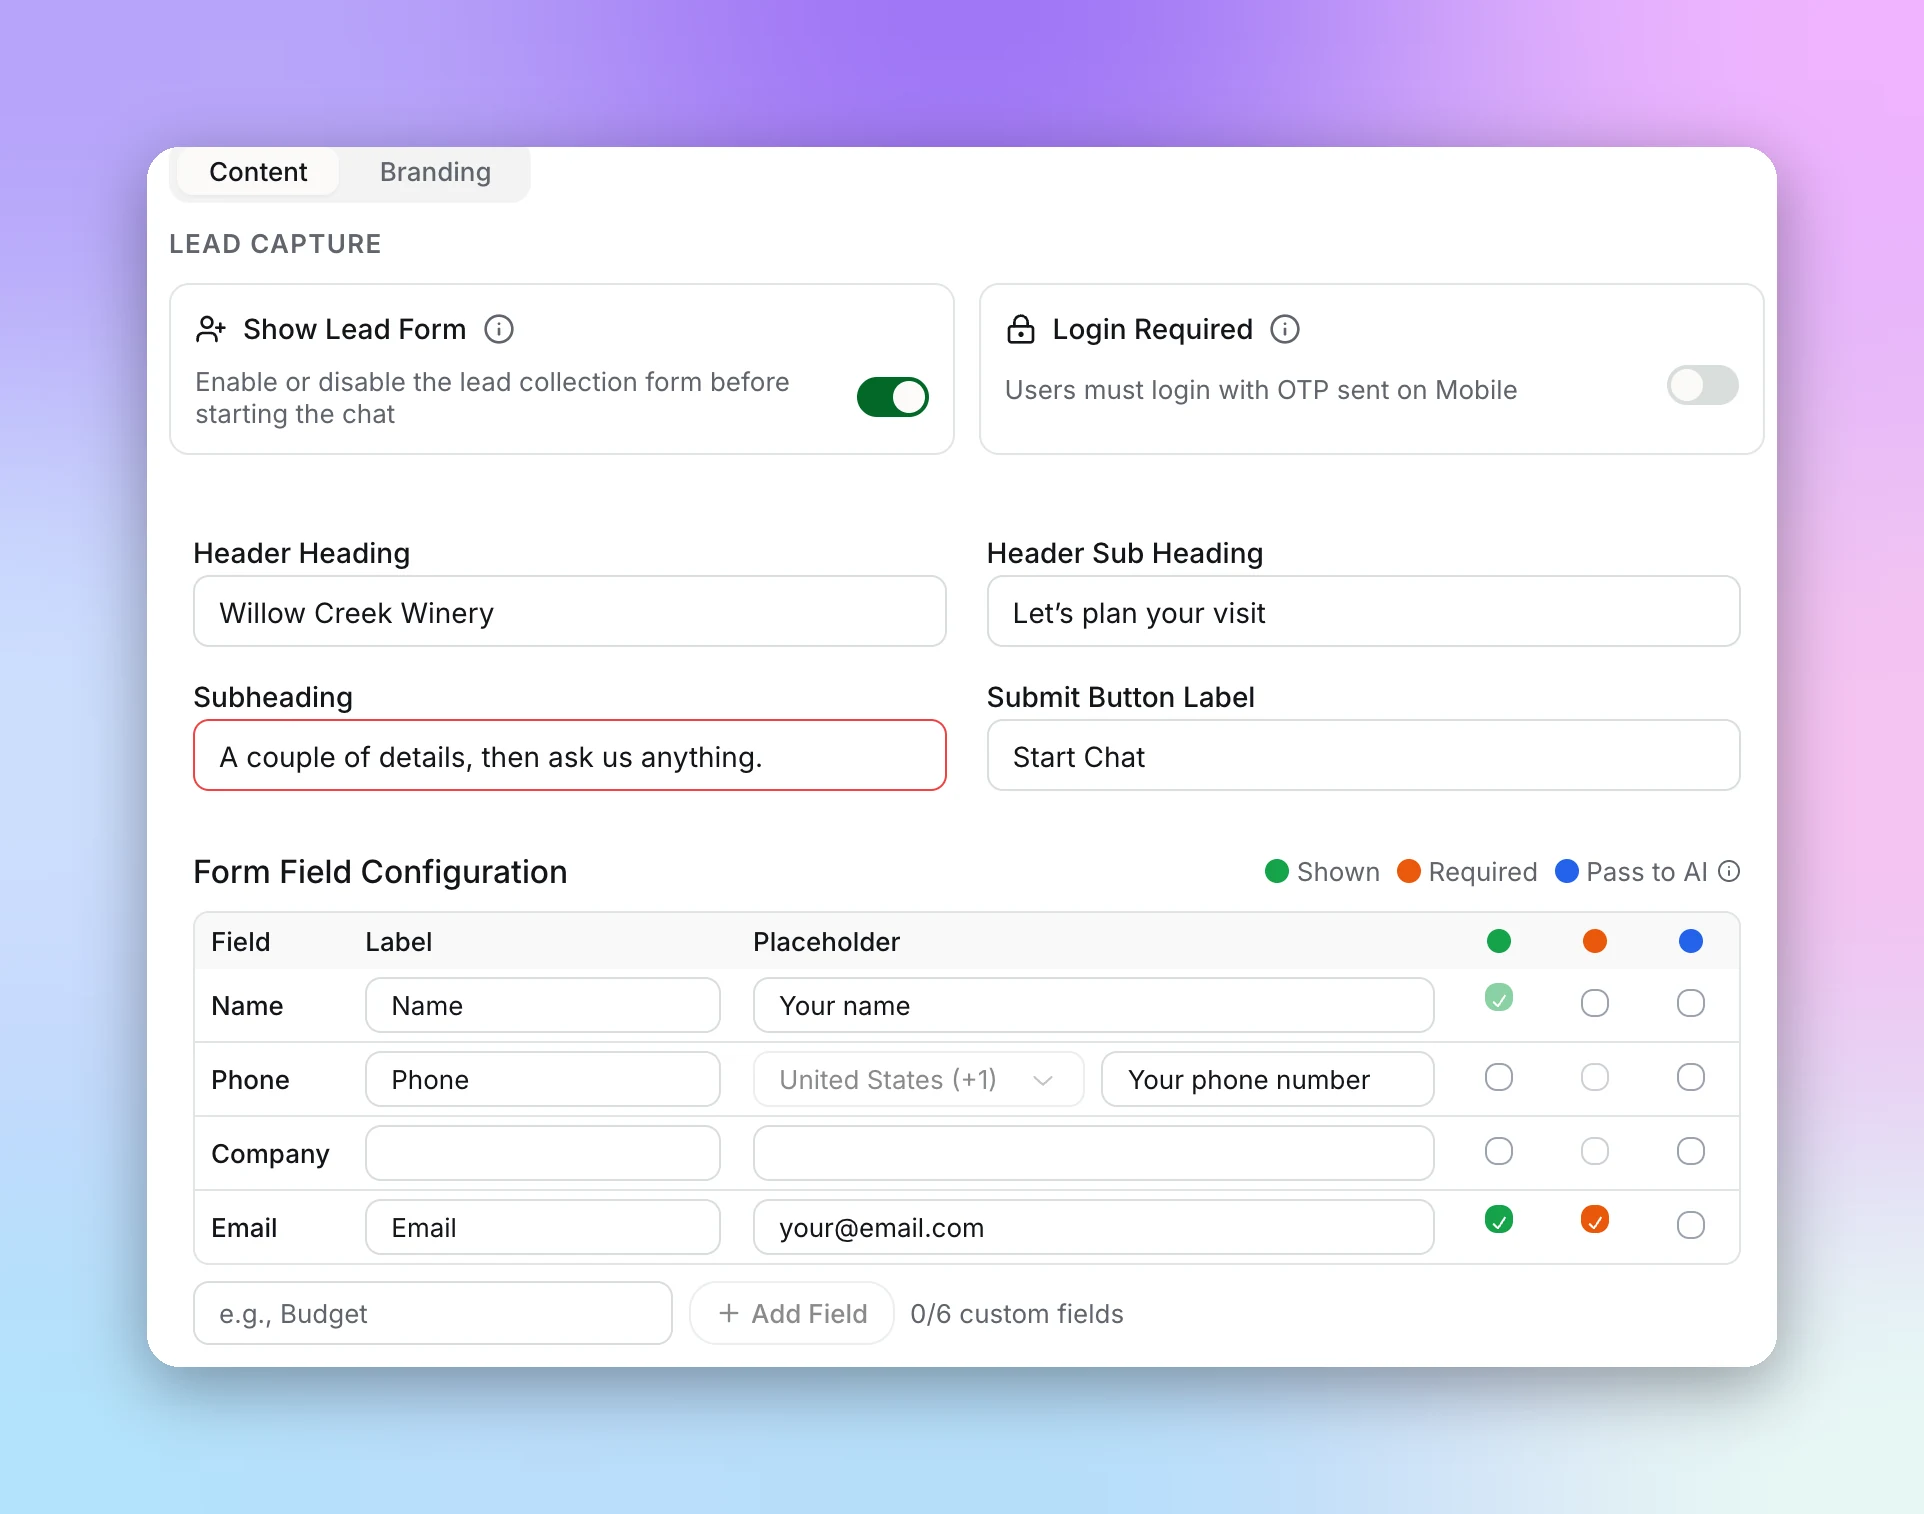Click into the Subheading text field
This screenshot has height=1514, width=1924.
coord(570,755)
